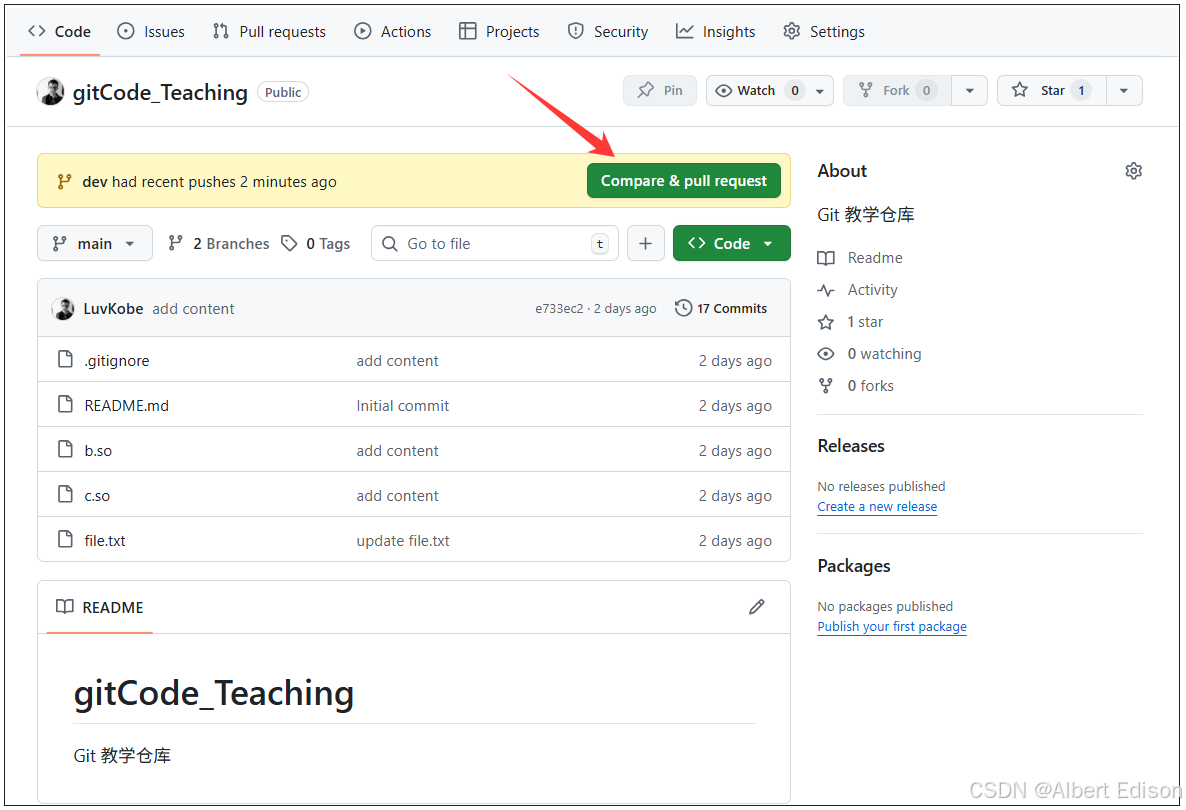Open update file.txt commit message
Screen dimensions: 1186x810
point(402,541)
